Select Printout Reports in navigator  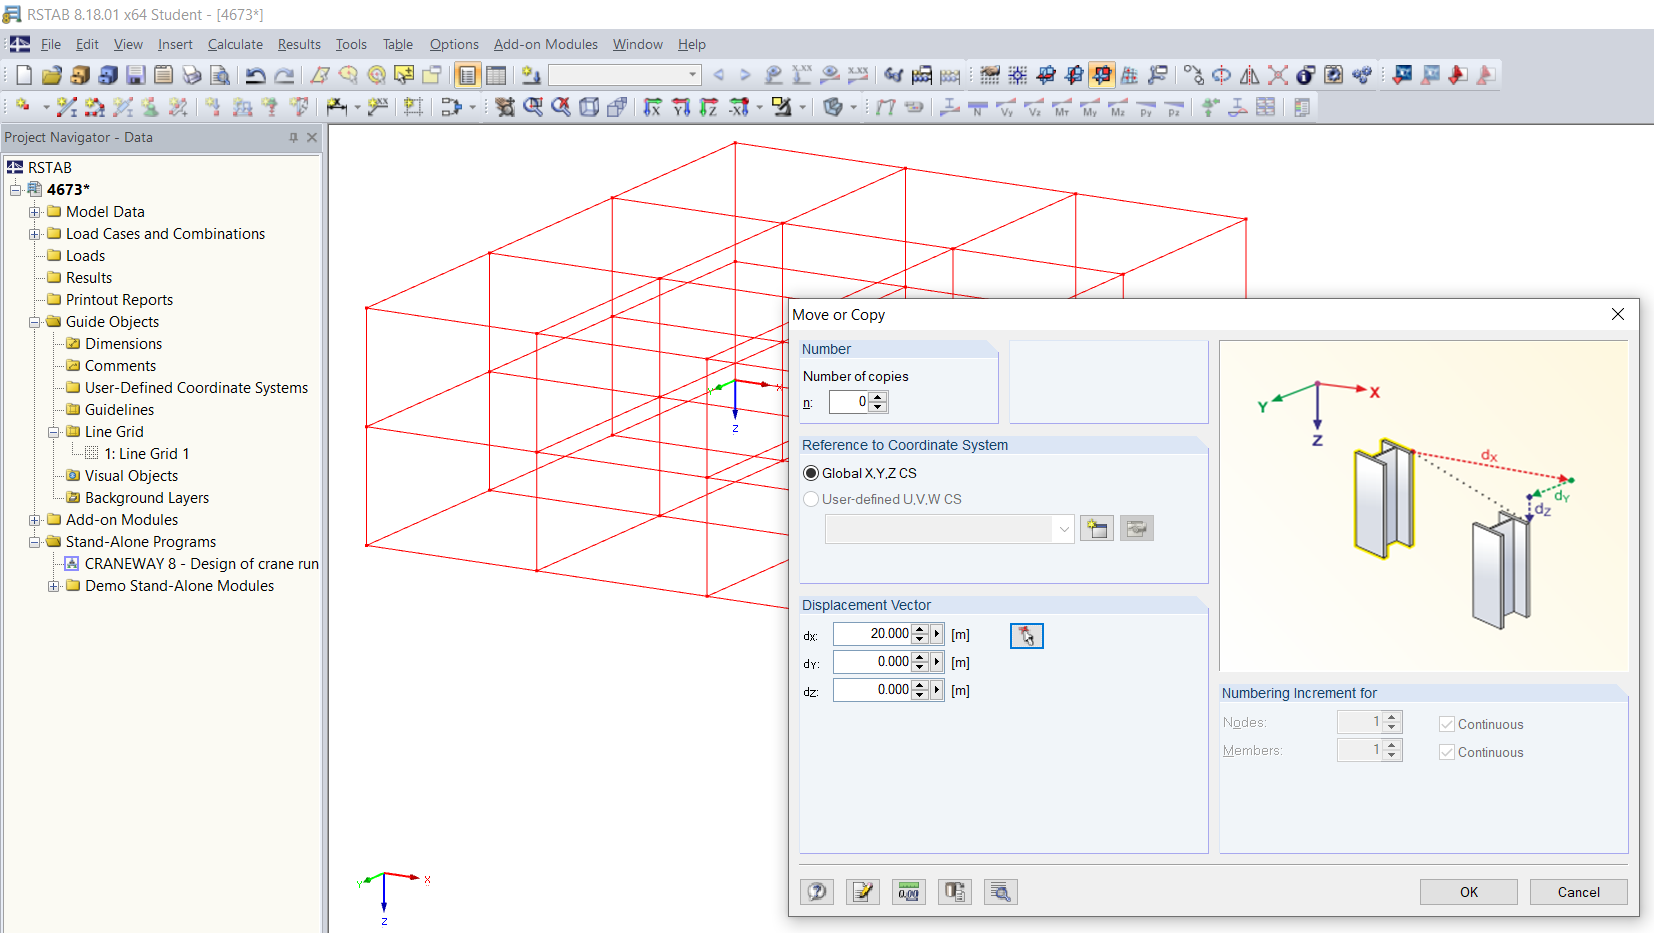pos(119,300)
